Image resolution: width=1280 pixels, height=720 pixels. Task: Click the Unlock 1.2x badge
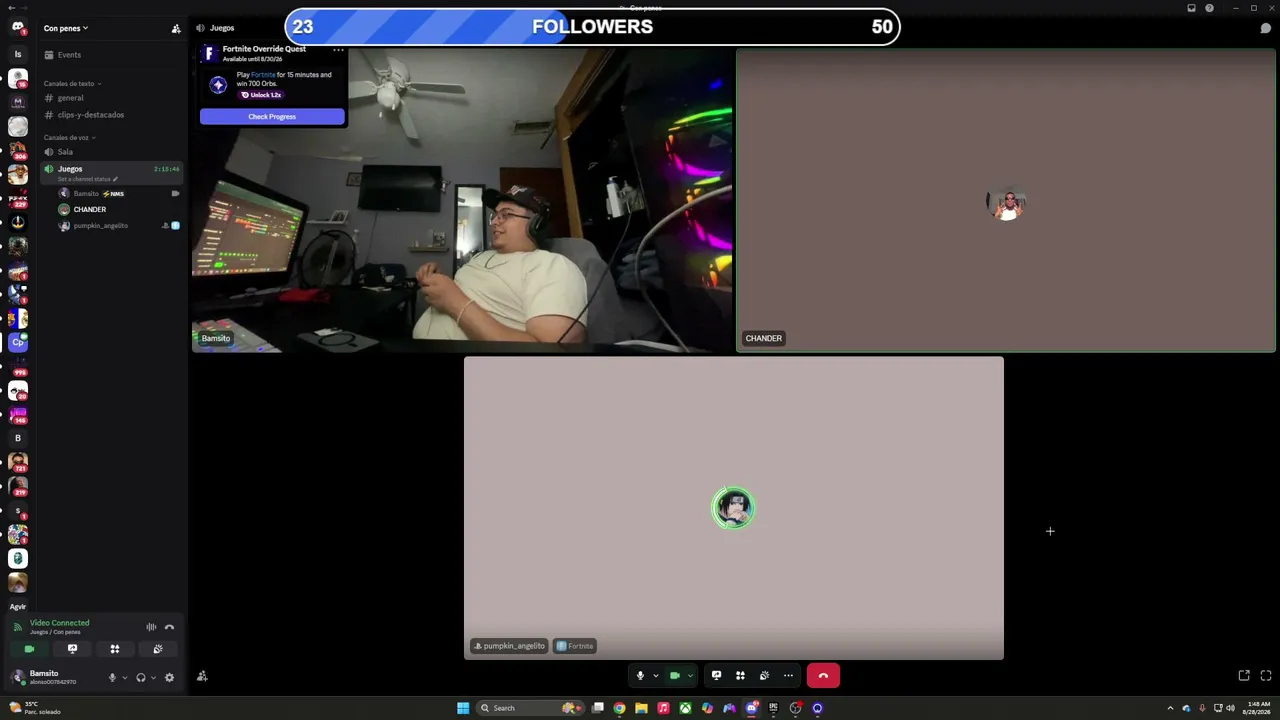[262, 95]
